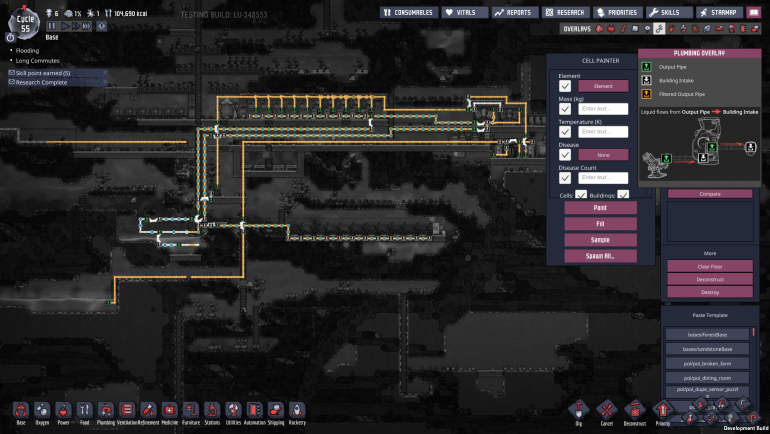770x434 pixels.
Task: Toggle the Power overlay icon
Action: (x=611, y=29)
